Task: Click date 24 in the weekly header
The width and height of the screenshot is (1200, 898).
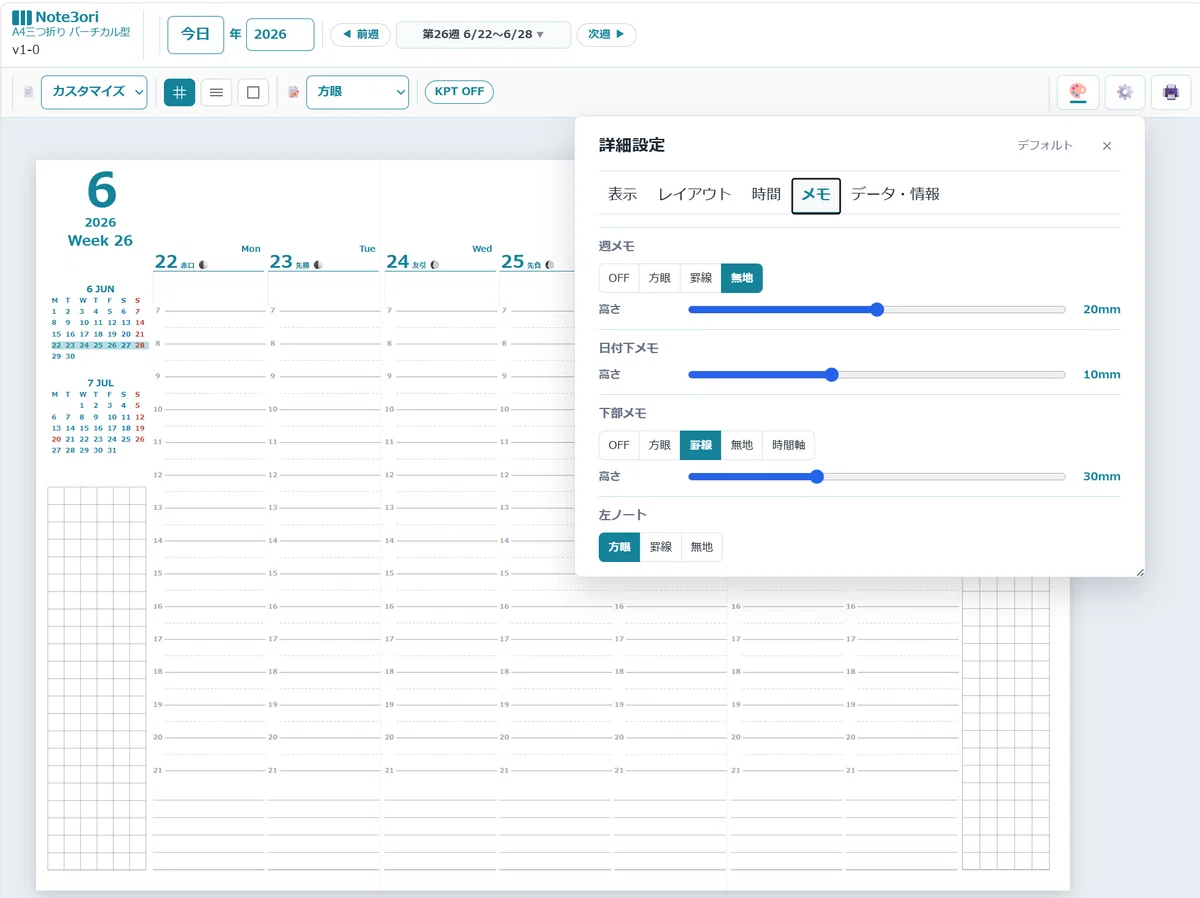Action: coord(397,262)
